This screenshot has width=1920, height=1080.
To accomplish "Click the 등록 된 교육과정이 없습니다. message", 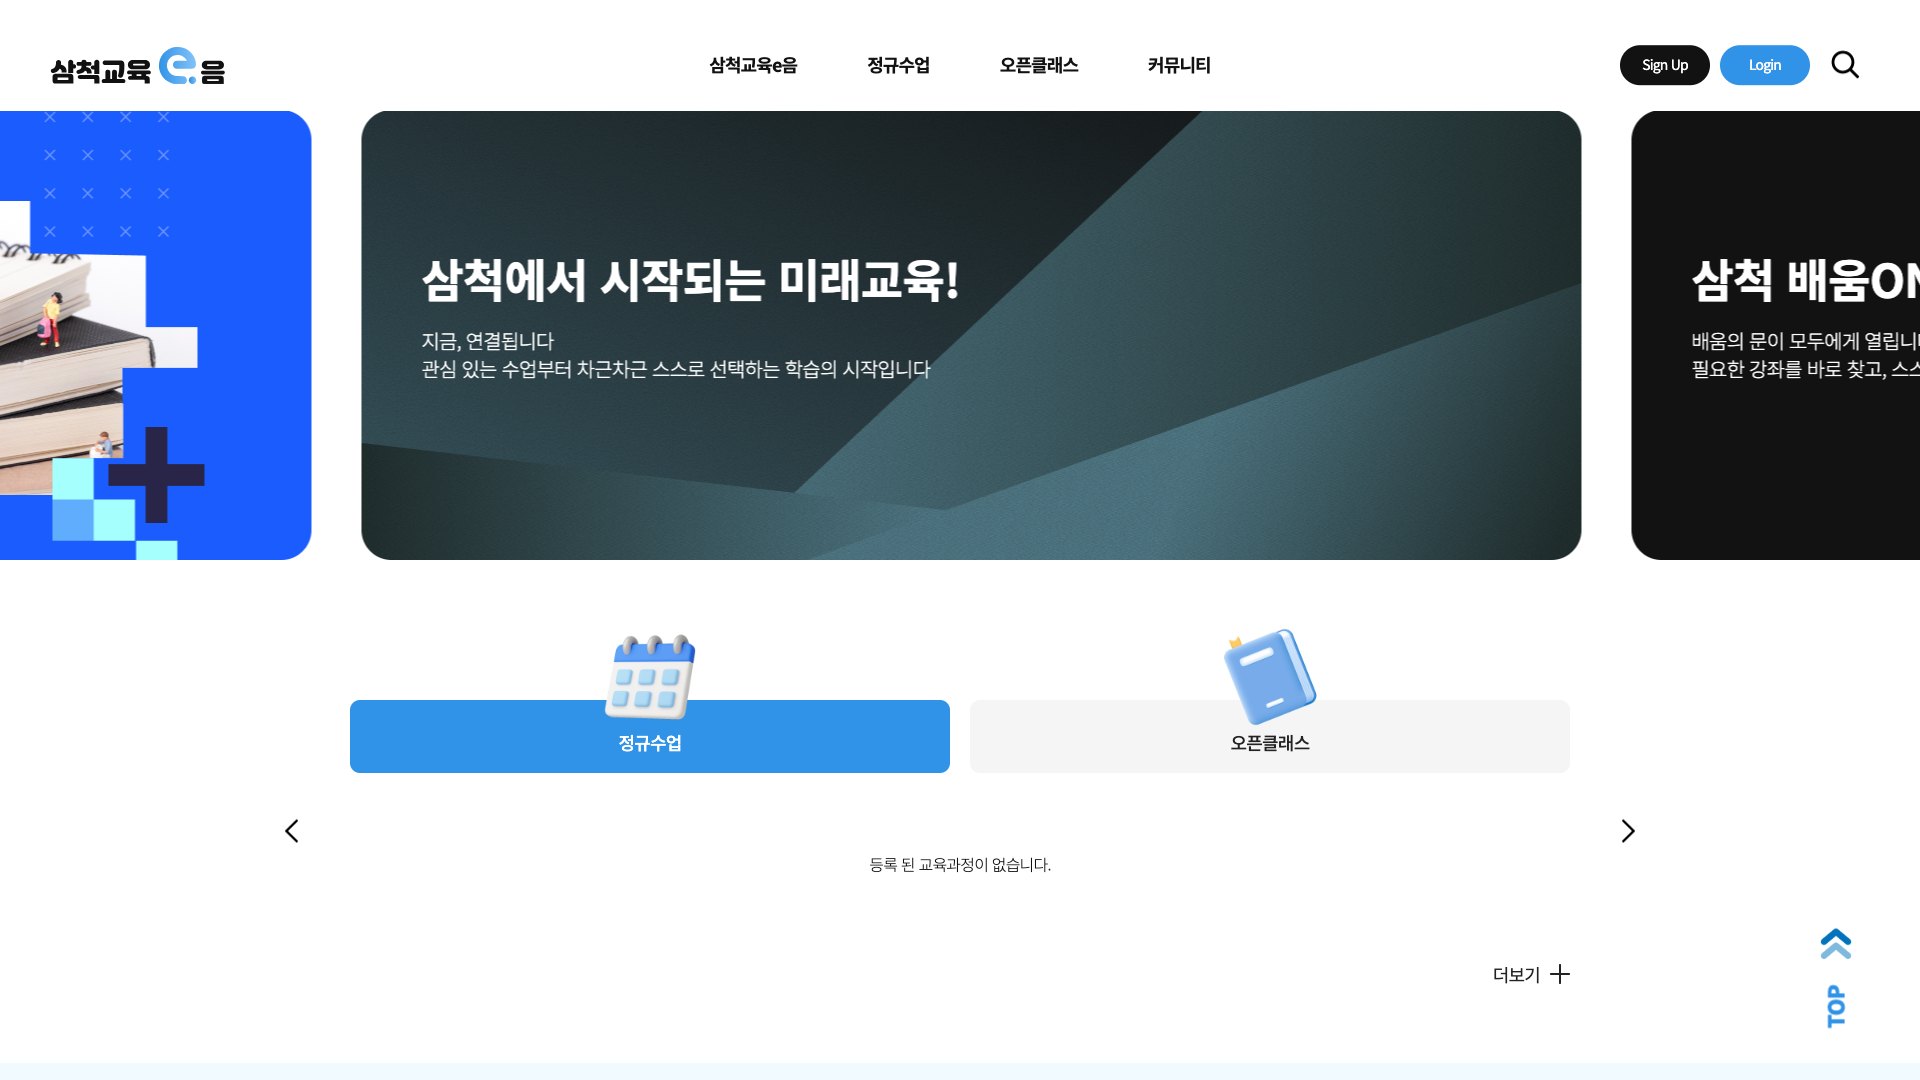I will [x=960, y=865].
